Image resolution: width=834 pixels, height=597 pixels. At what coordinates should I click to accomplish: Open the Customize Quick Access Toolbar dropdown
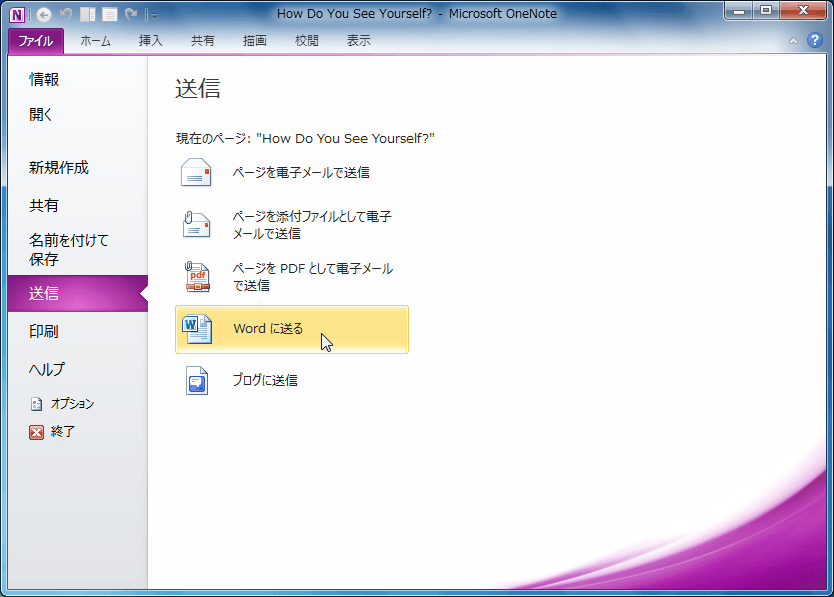coord(153,15)
